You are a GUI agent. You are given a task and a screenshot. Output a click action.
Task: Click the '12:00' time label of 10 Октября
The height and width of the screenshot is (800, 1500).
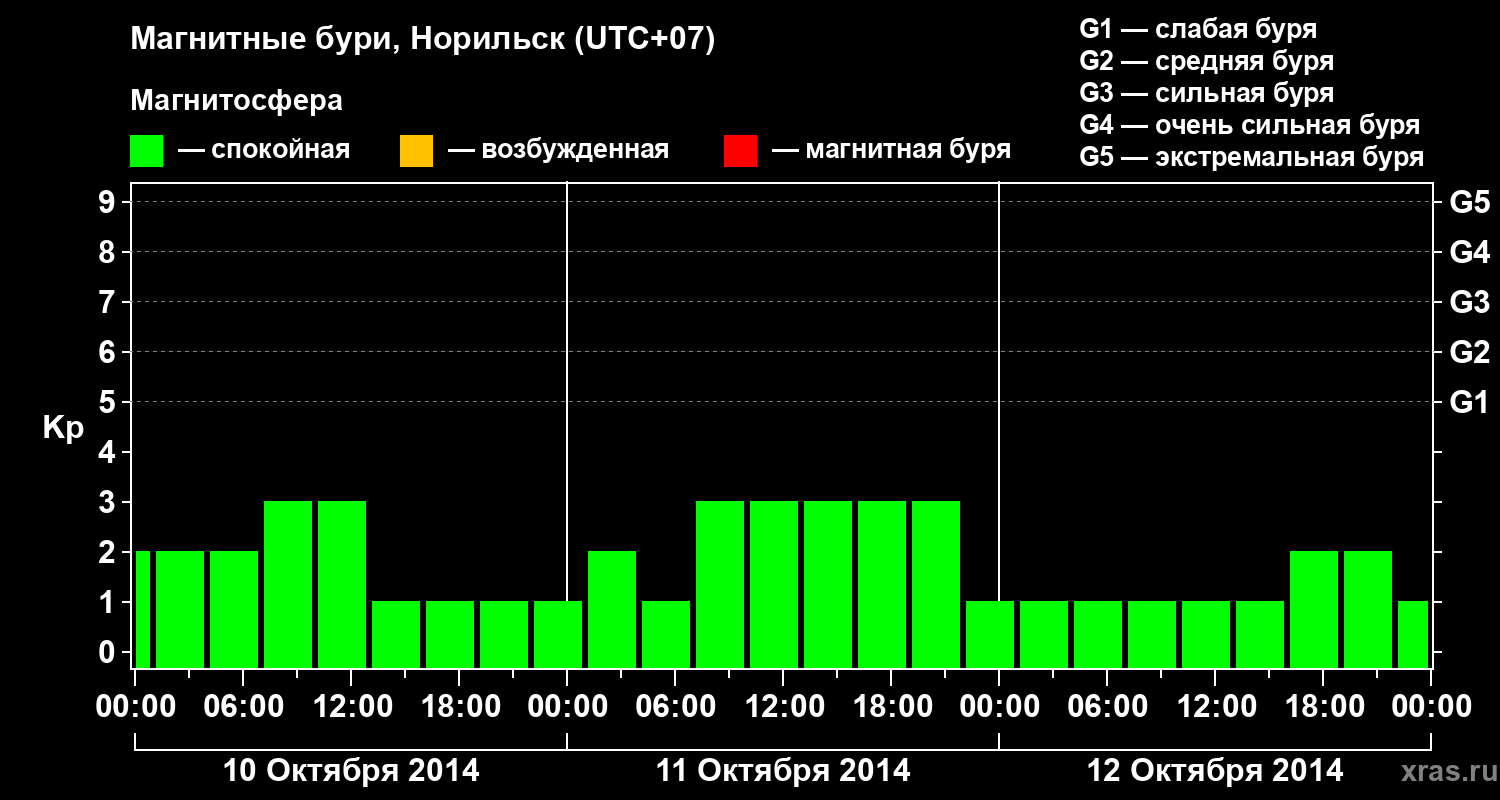point(351,706)
